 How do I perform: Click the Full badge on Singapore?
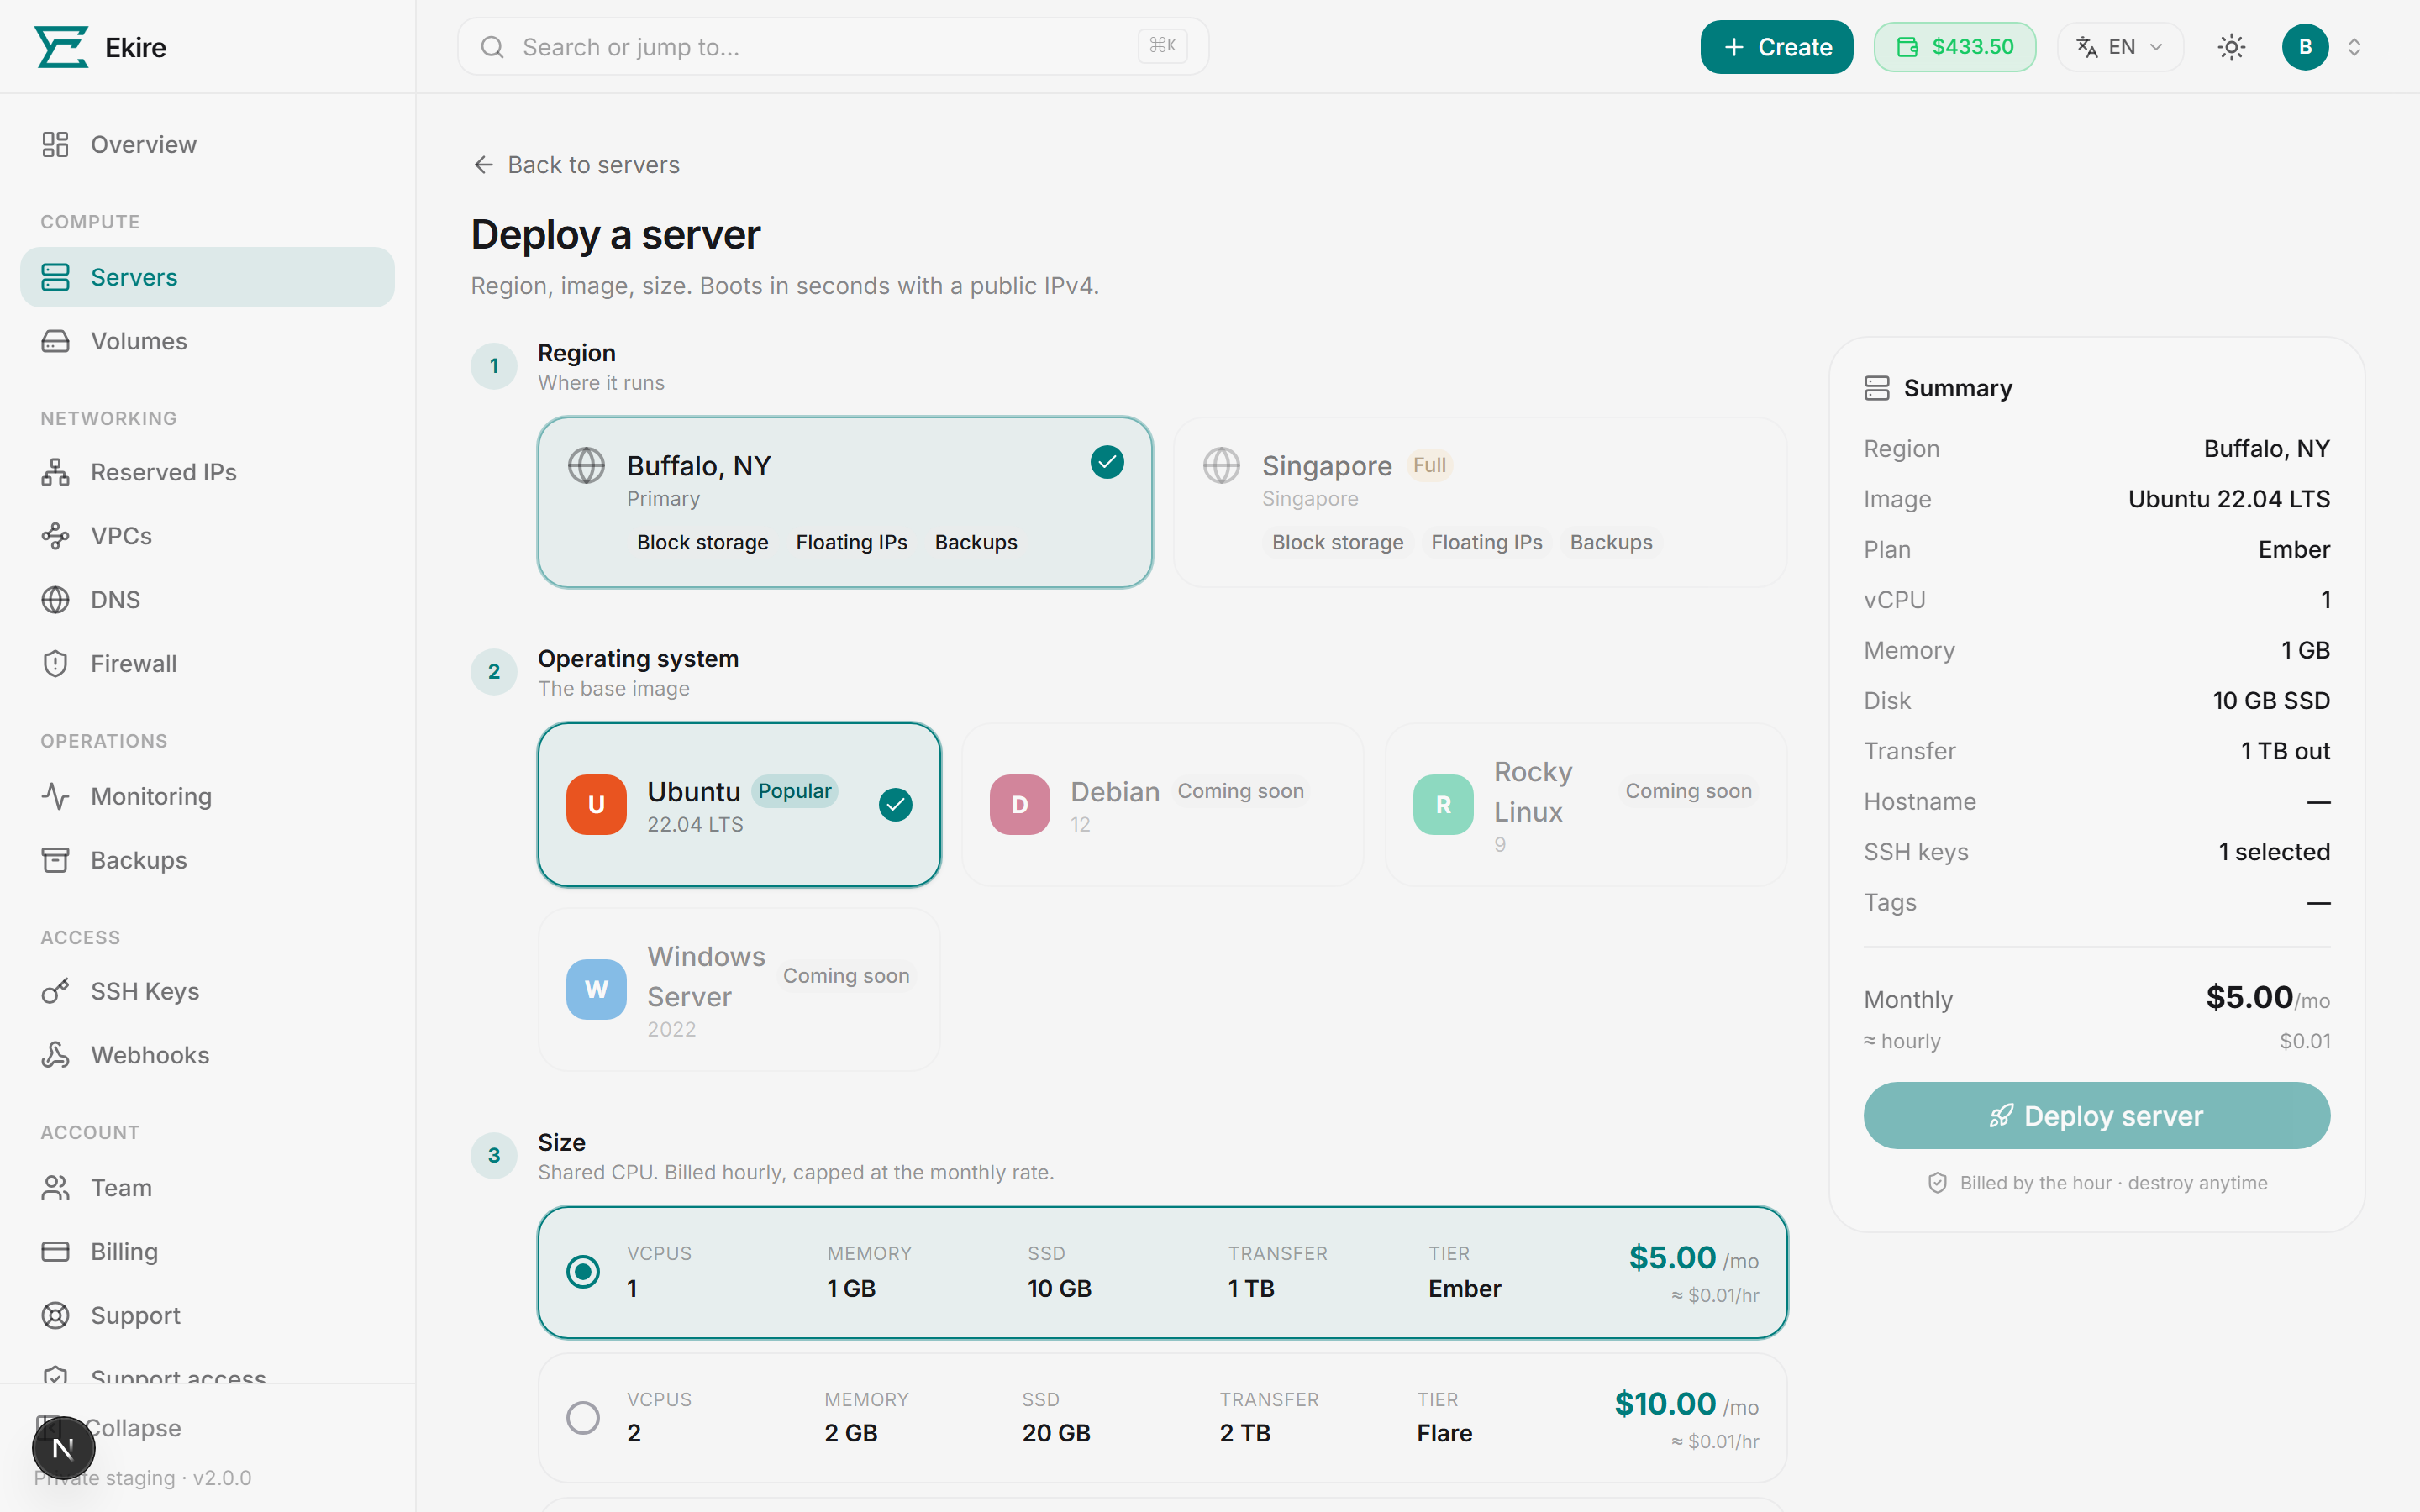click(1430, 465)
